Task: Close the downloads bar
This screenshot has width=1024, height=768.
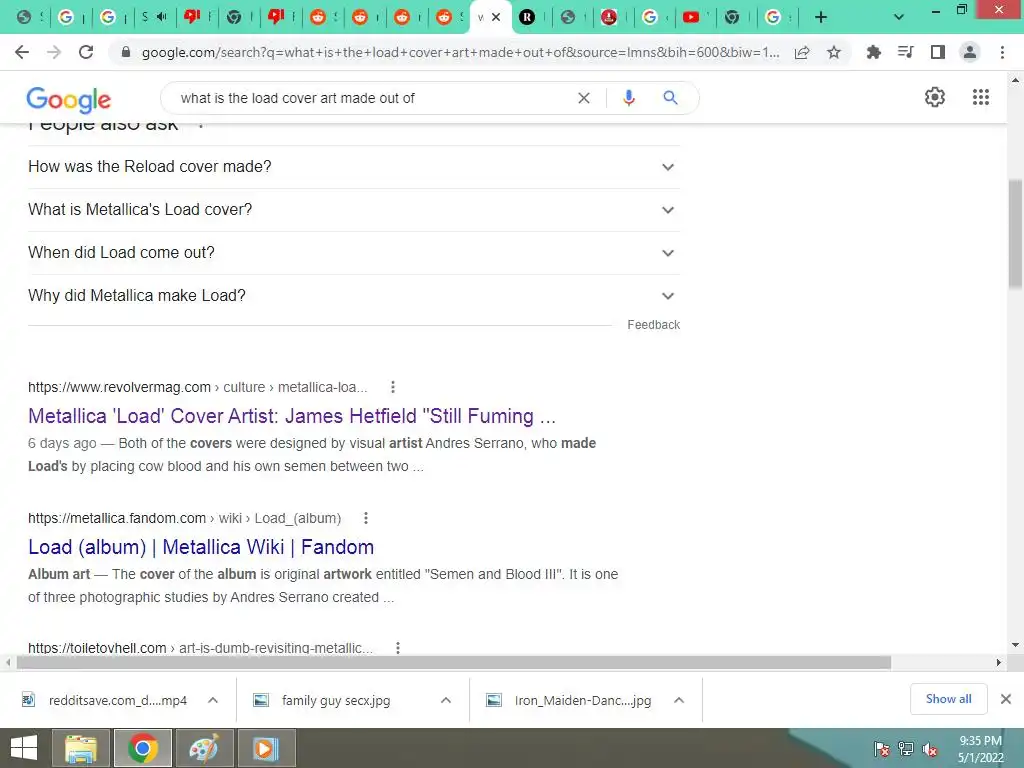Action: click(1006, 699)
